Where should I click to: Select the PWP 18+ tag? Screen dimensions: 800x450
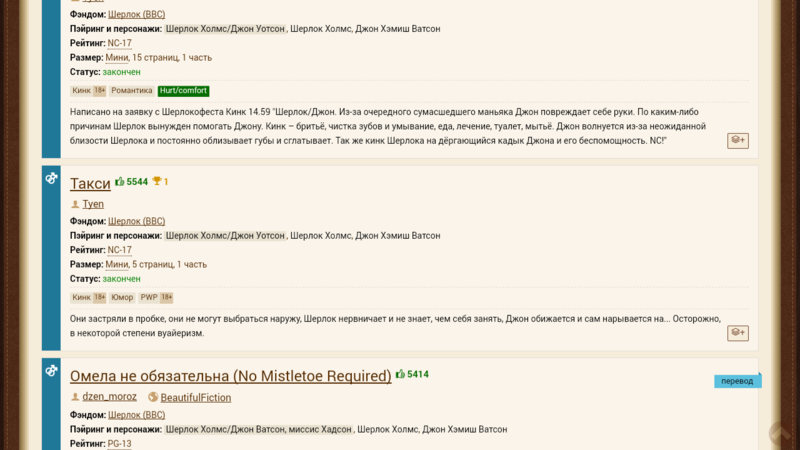156,297
